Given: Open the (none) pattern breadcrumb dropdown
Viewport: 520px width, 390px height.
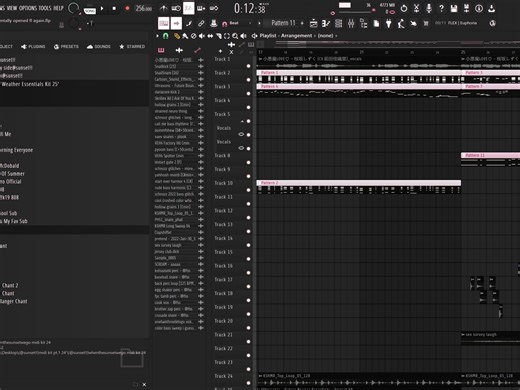Looking at the screenshot, I should (x=325, y=36).
